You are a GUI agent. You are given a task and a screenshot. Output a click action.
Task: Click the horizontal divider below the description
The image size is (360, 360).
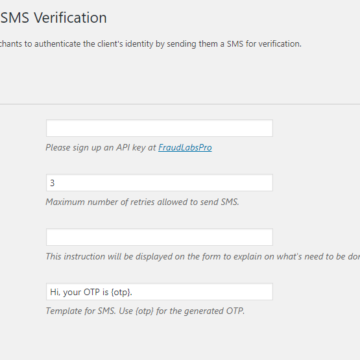point(180,104)
